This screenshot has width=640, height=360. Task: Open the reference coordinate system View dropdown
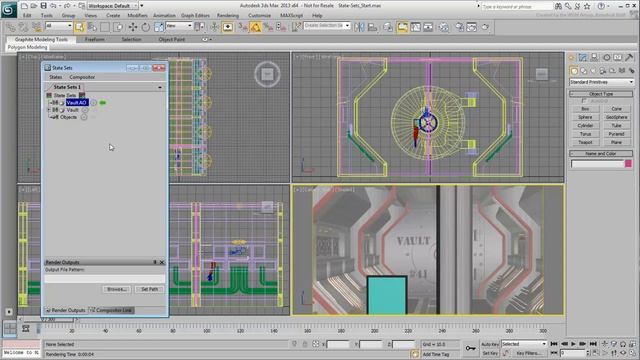179,25
